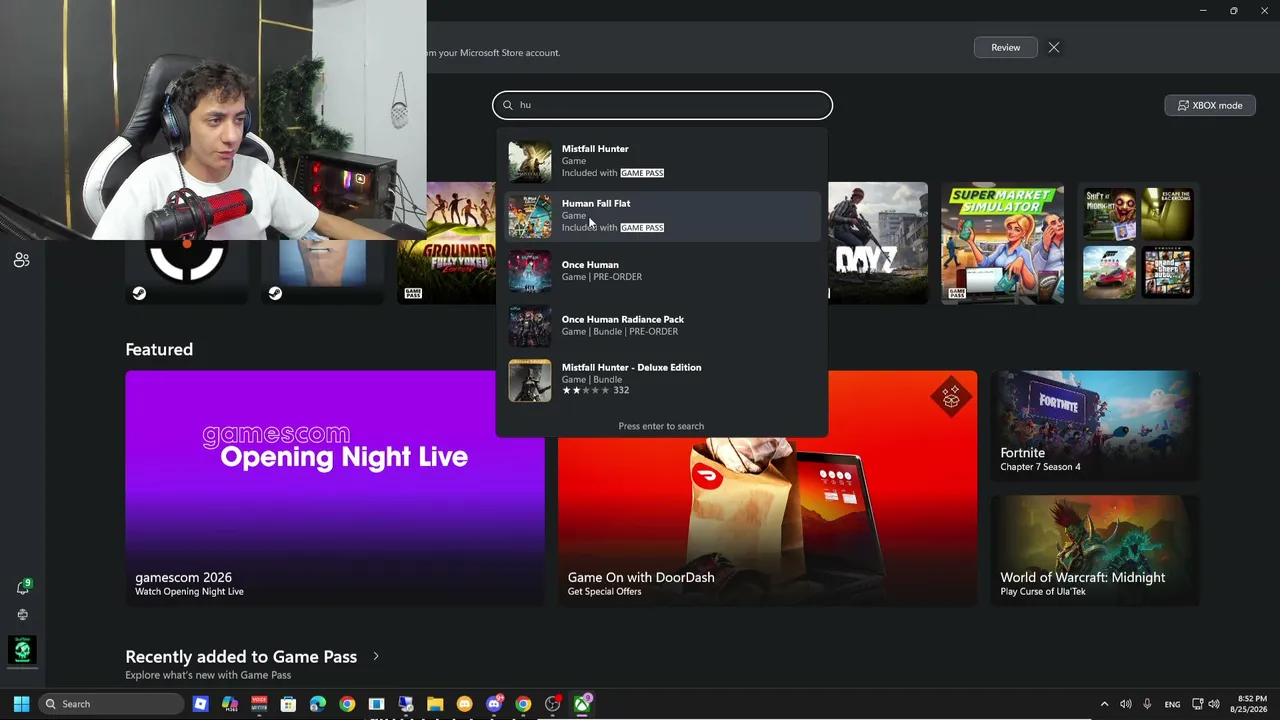Select Once Human search suggestion

(x=662, y=271)
